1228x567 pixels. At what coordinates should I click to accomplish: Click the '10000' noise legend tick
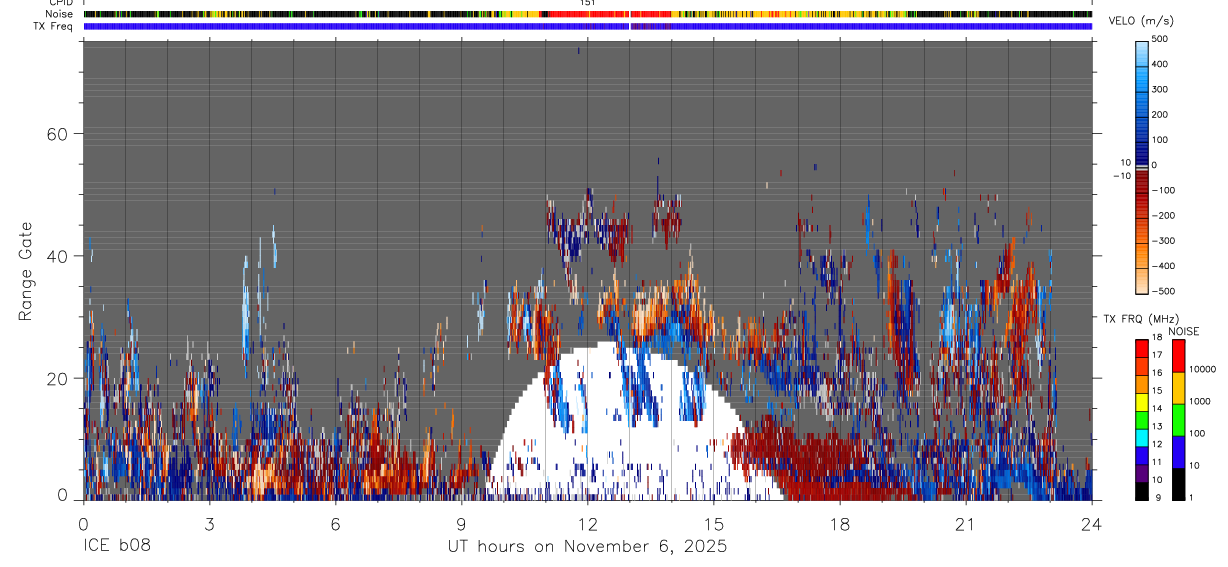coord(1203,368)
